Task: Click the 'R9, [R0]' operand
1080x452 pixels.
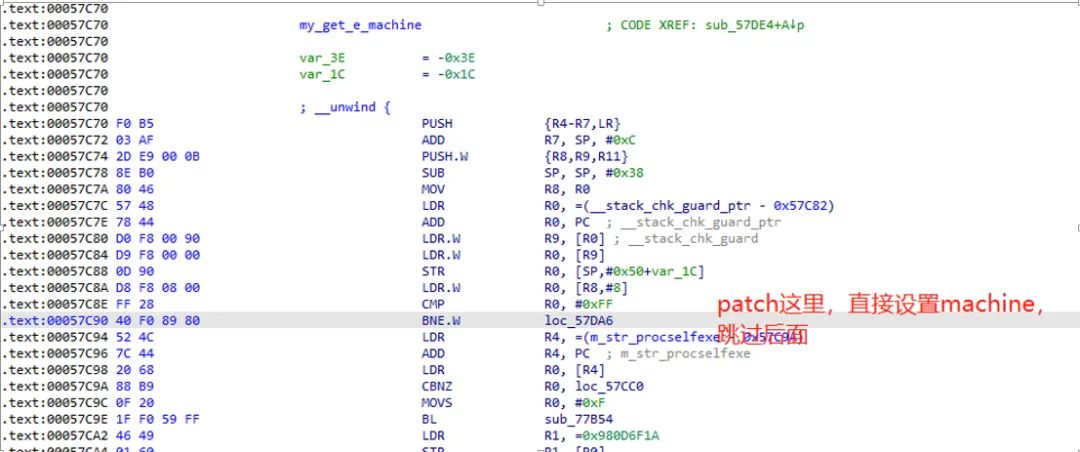Action: pos(574,239)
